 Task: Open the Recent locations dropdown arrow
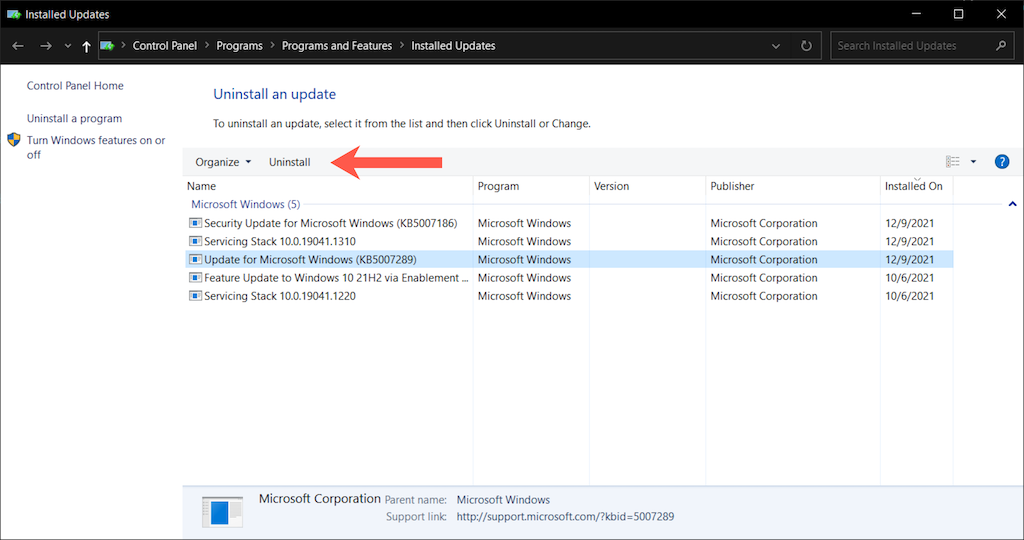click(68, 46)
